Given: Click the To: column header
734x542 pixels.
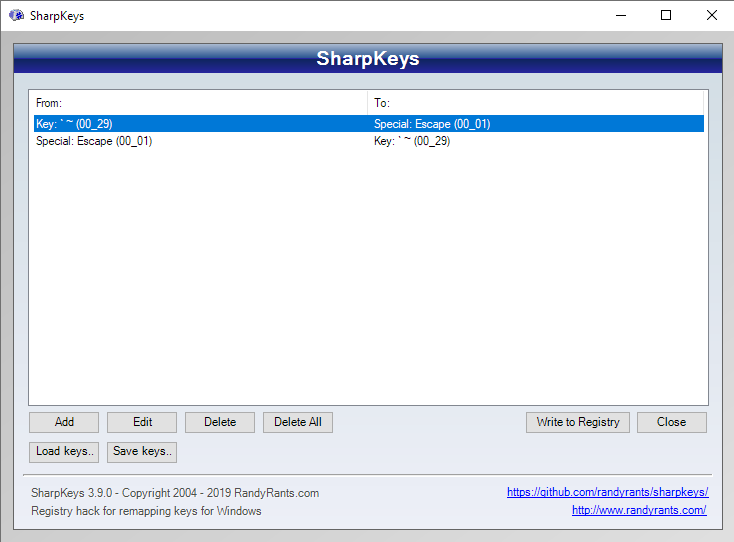Looking at the screenshot, I should click(x=536, y=103).
